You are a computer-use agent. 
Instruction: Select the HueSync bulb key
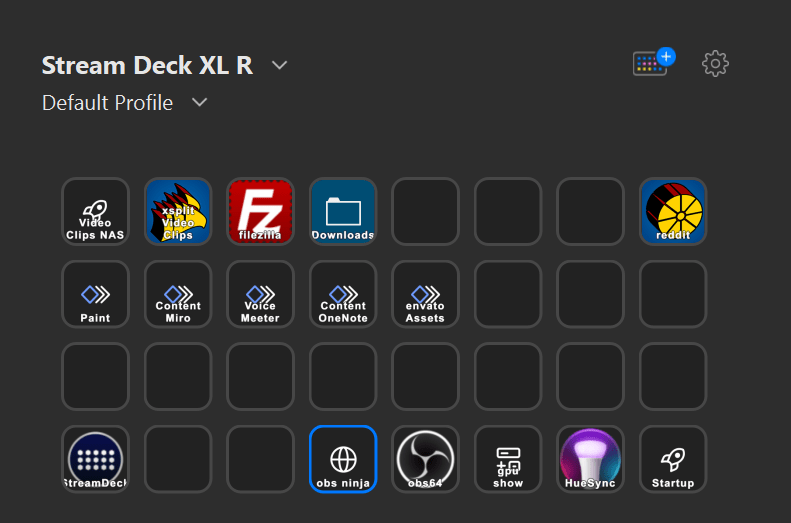tap(590, 459)
